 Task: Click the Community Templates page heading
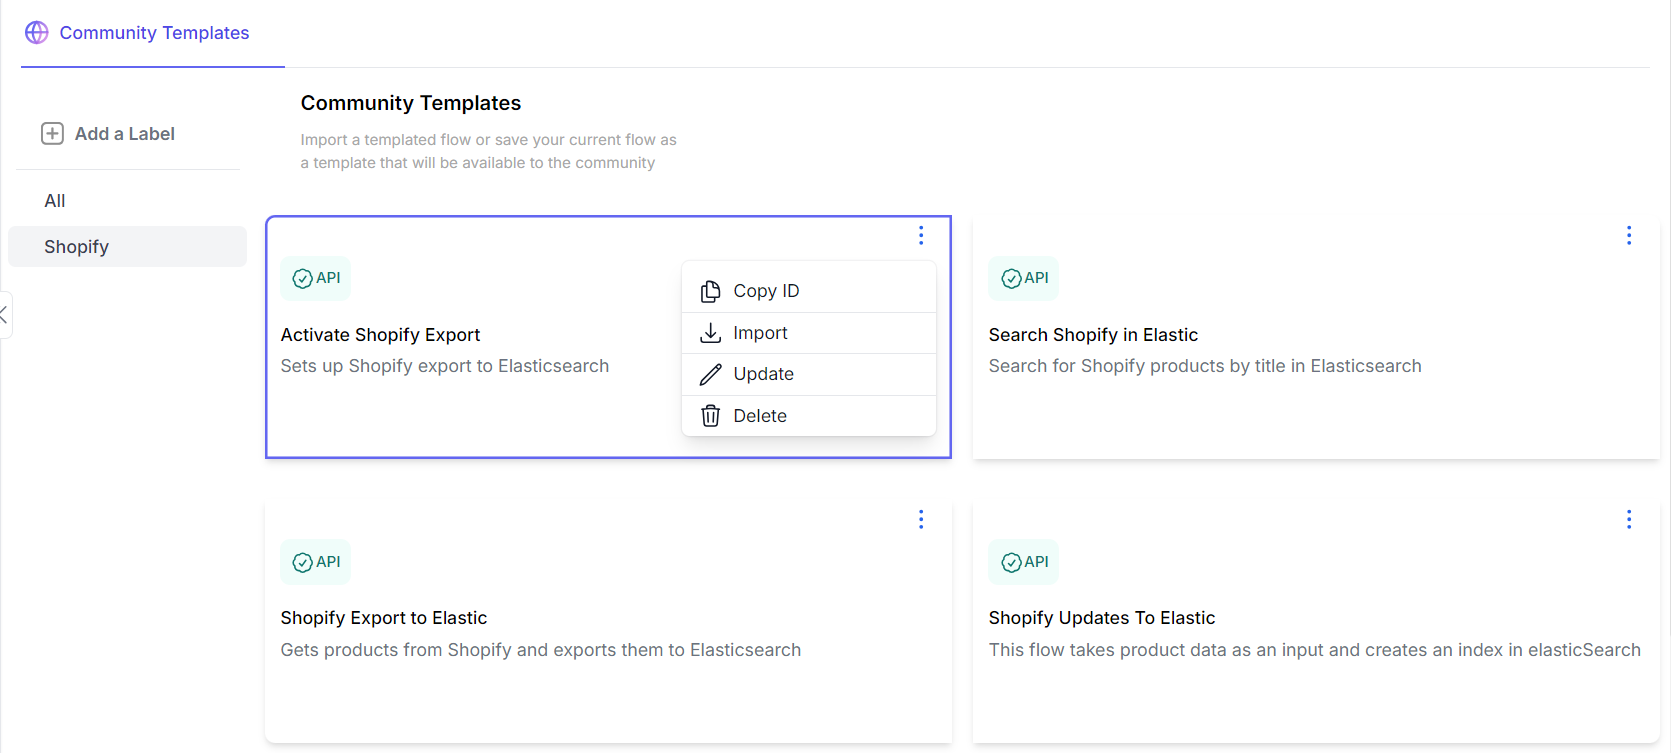pos(411,103)
